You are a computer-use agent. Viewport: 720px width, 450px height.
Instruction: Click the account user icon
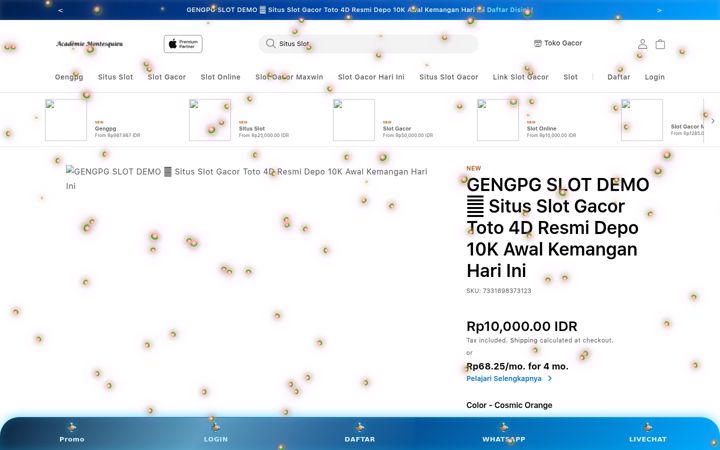(642, 44)
